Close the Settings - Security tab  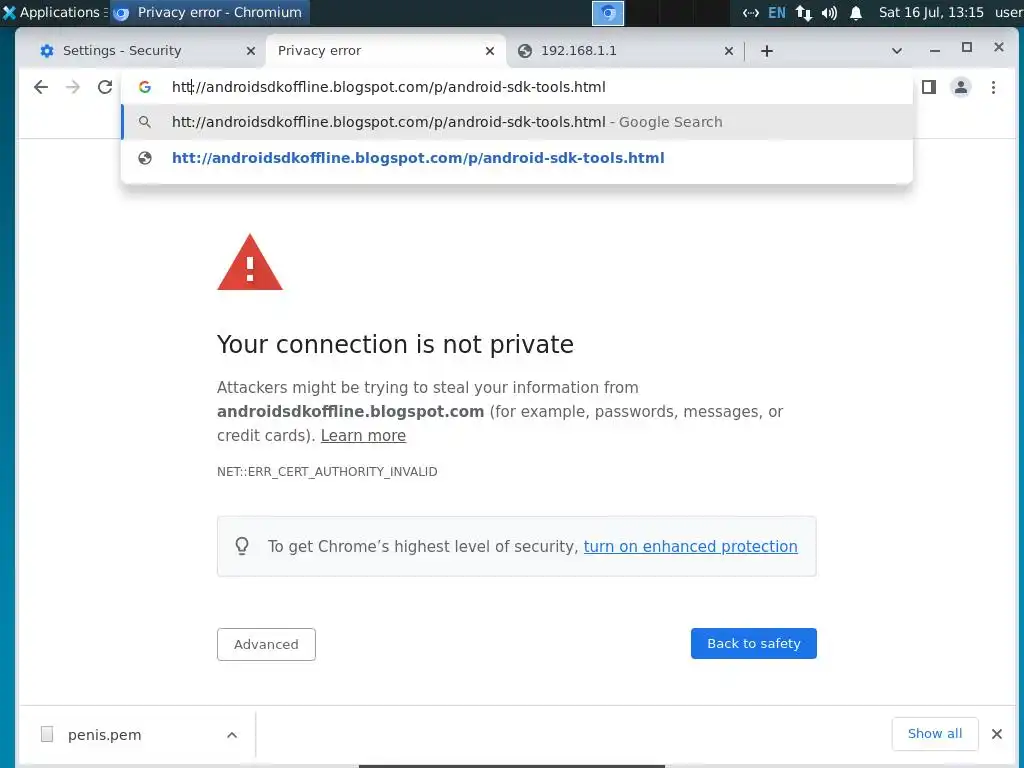[251, 51]
